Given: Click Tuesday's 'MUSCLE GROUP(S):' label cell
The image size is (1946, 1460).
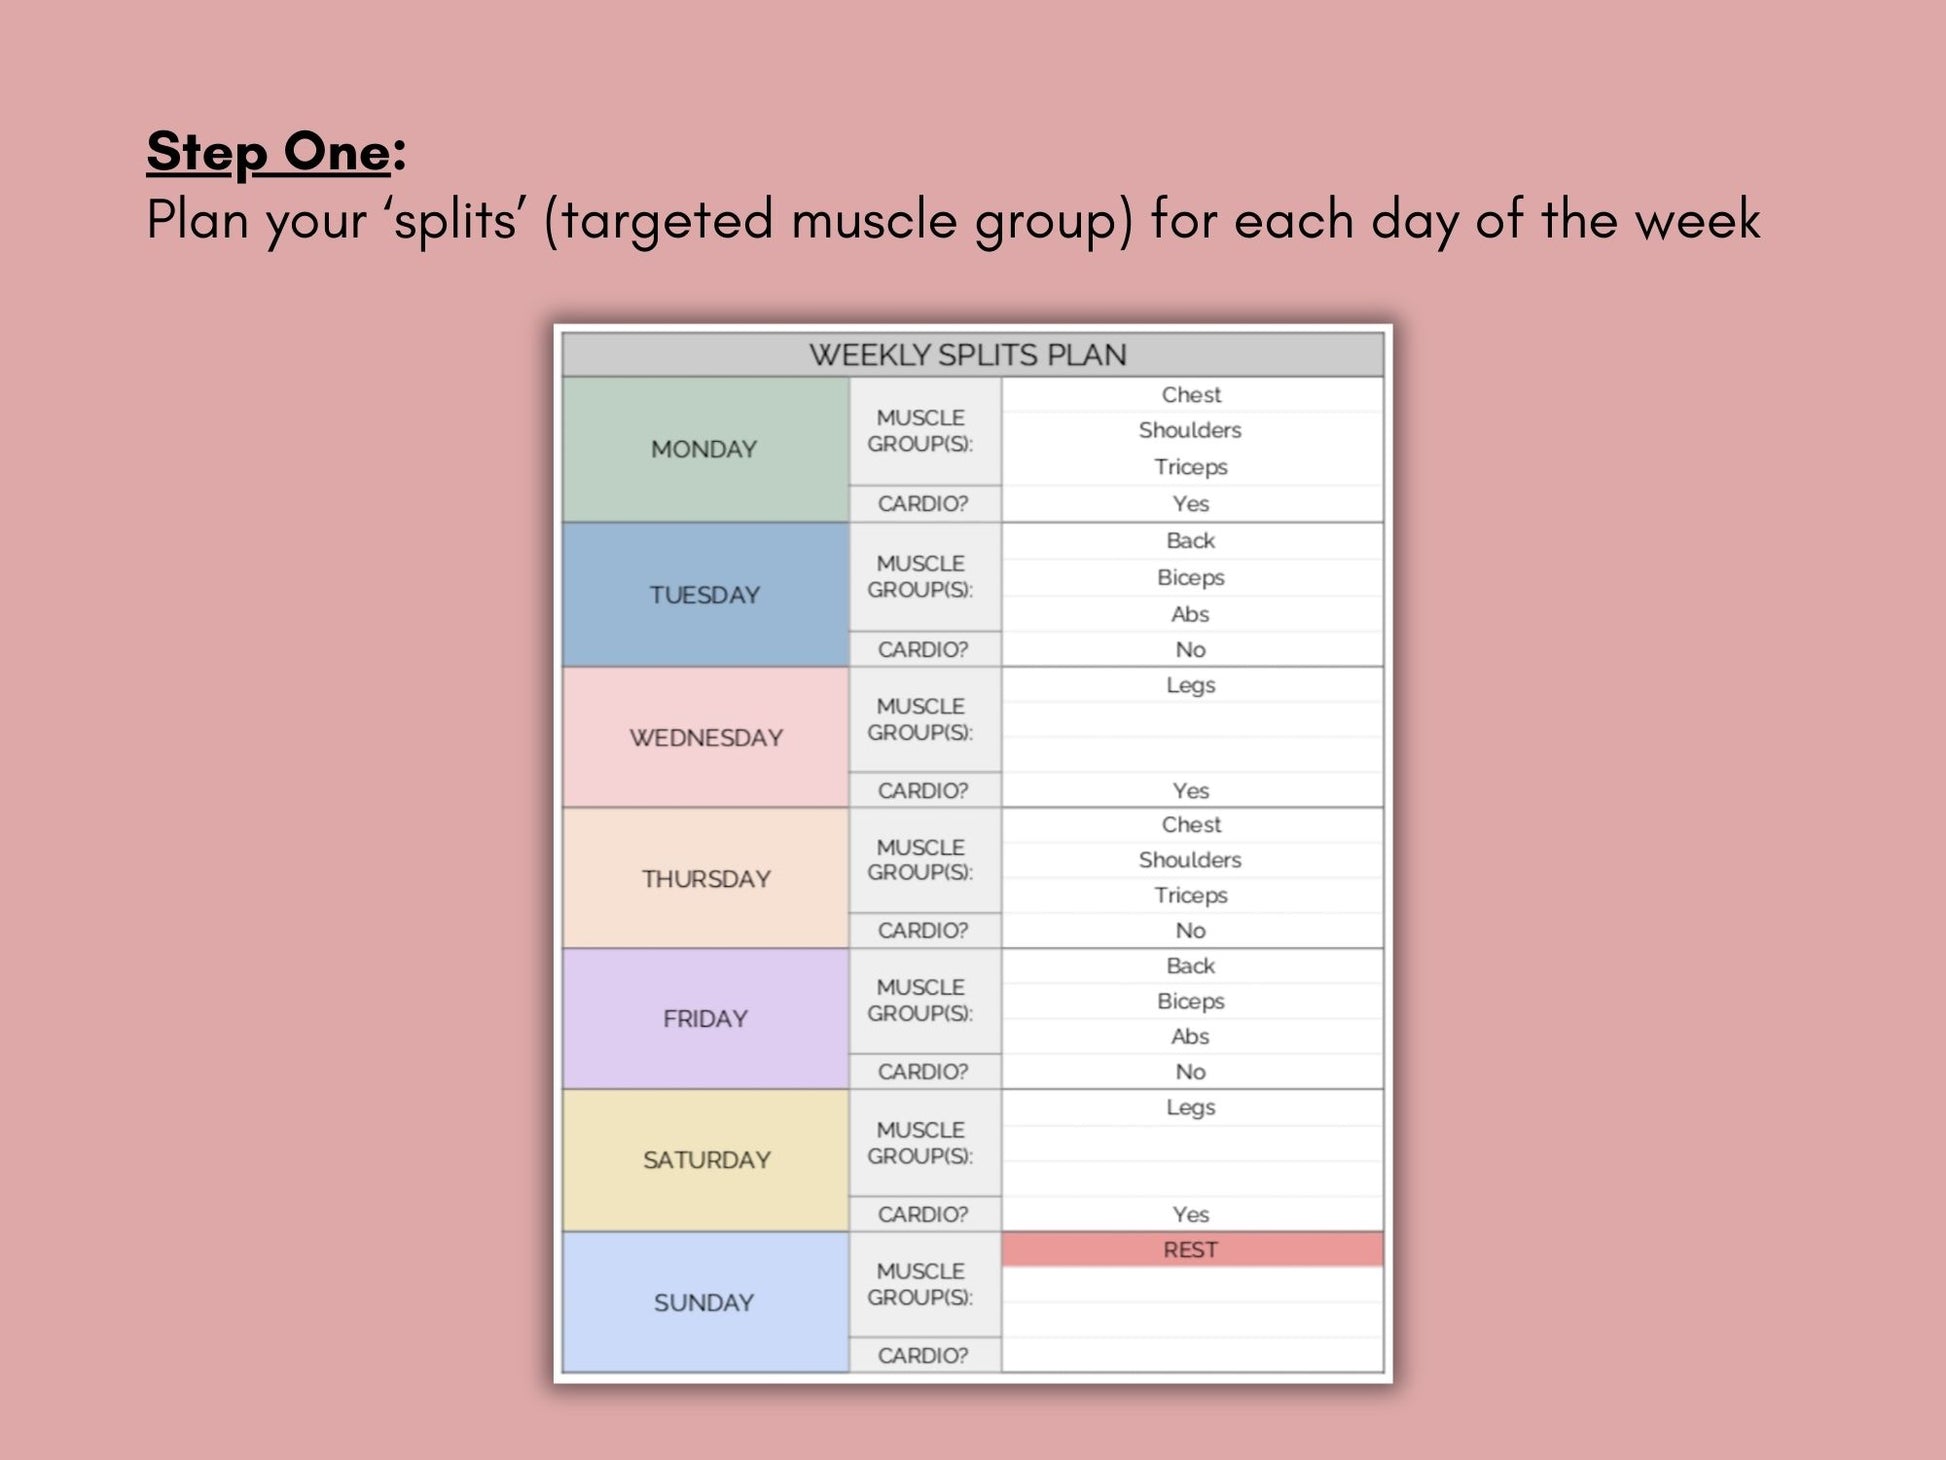Looking at the screenshot, I should pos(921,577).
